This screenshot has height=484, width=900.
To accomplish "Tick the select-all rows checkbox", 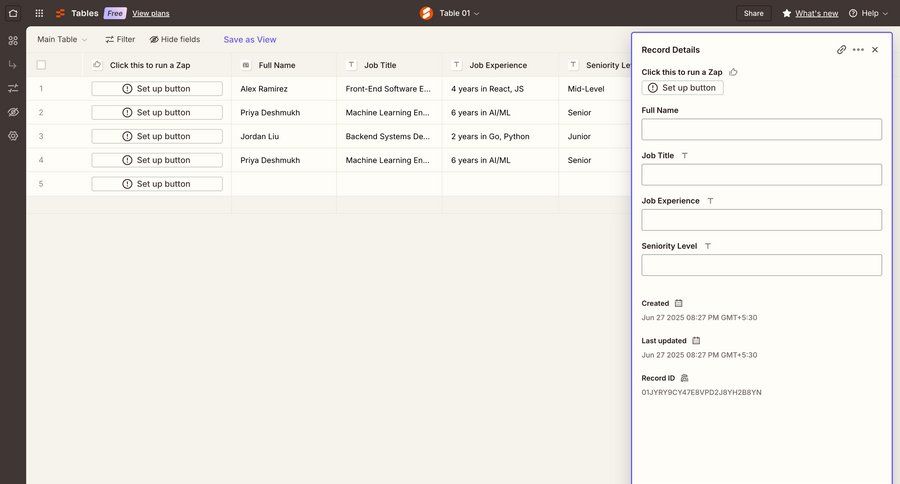I will pos(41,65).
